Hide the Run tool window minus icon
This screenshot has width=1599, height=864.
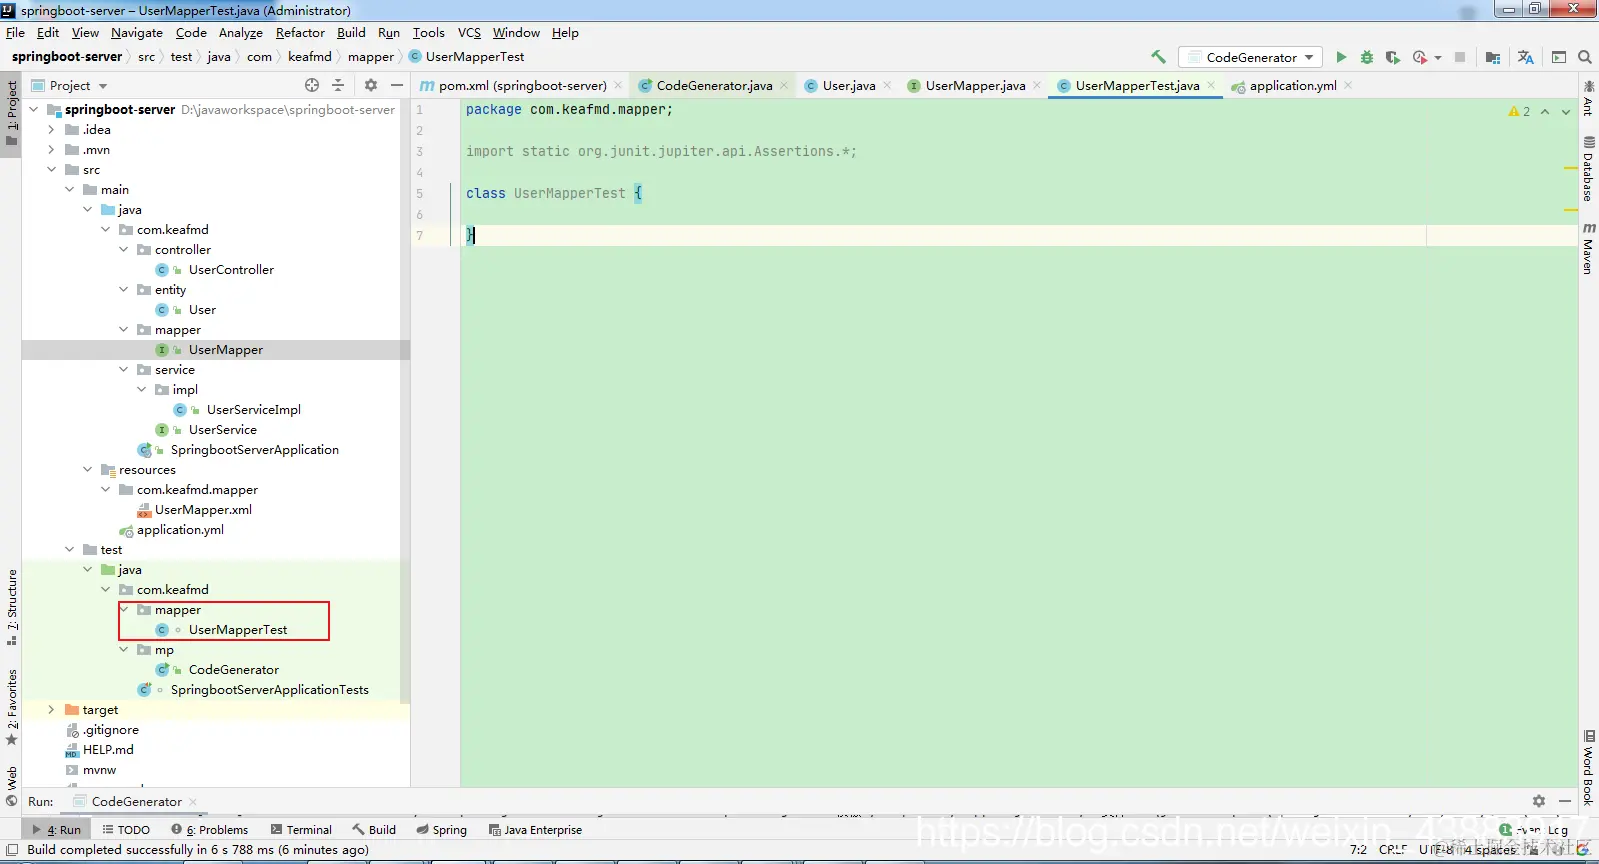1565,801
